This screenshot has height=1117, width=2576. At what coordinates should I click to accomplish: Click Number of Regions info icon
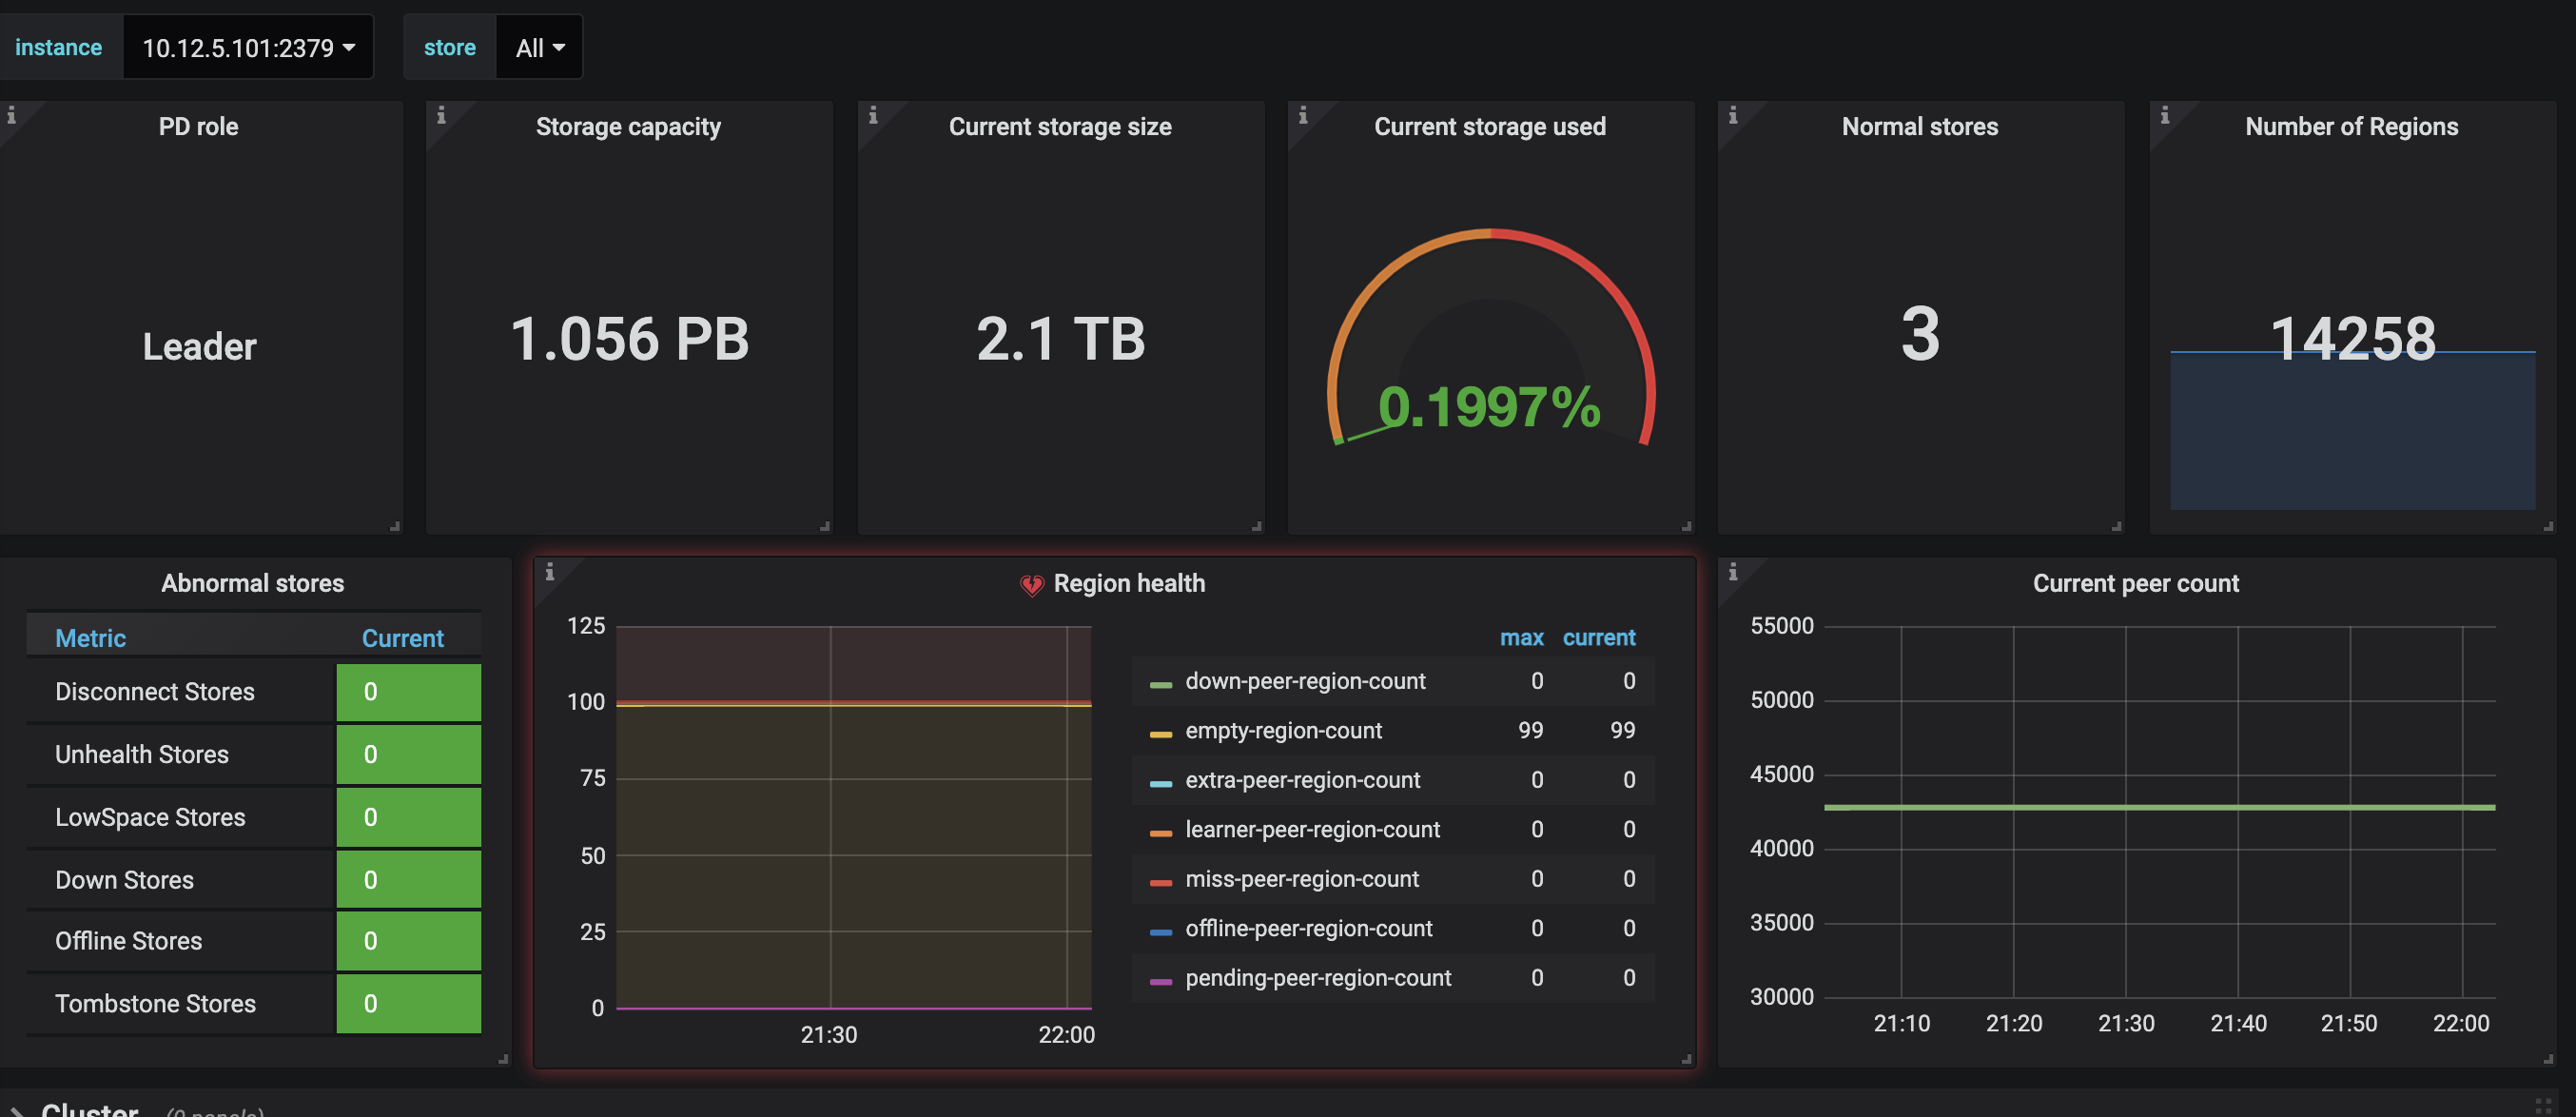point(2164,115)
